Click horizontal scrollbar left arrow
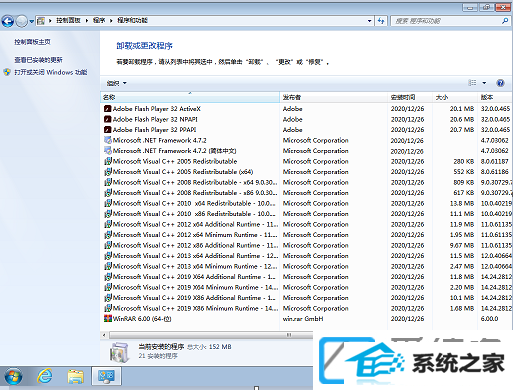513x390 pixels. (x=104, y=335)
